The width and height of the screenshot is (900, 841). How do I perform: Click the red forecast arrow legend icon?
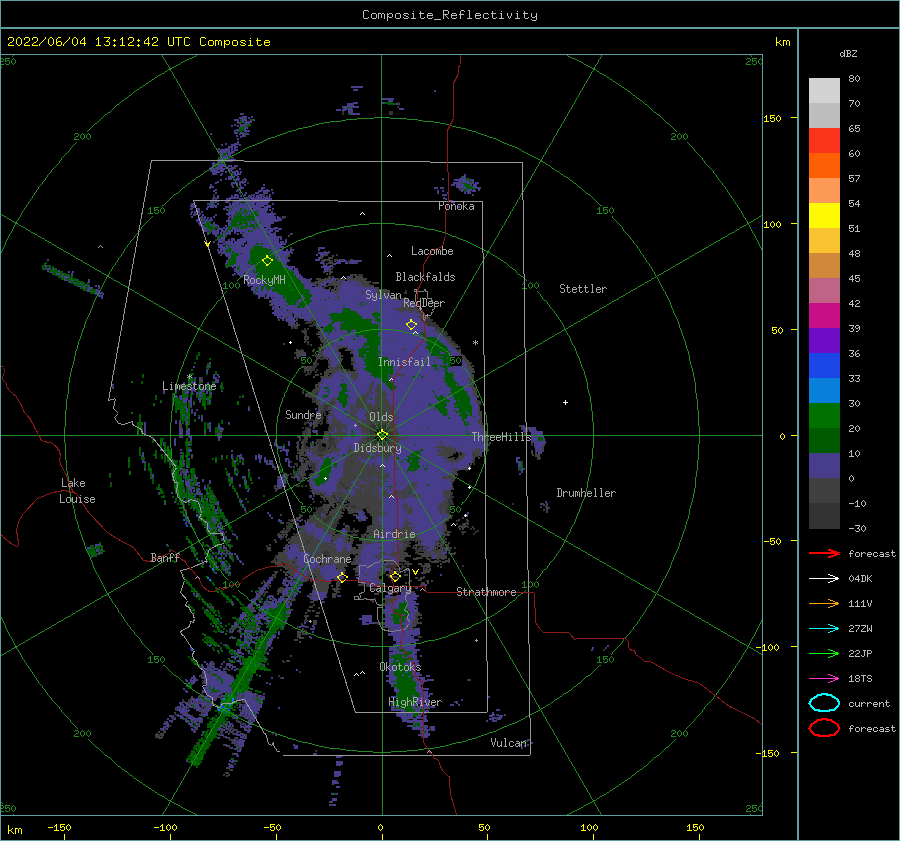pos(824,553)
